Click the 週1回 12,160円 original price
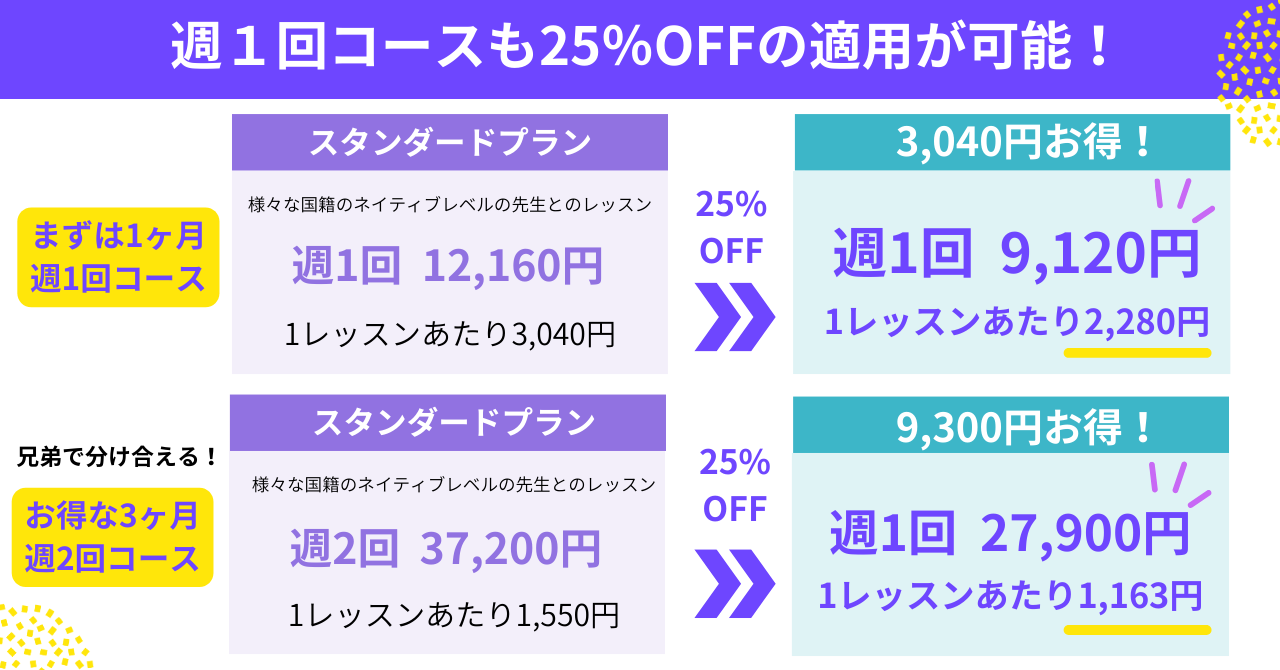This screenshot has width=1280, height=670. [x=447, y=266]
